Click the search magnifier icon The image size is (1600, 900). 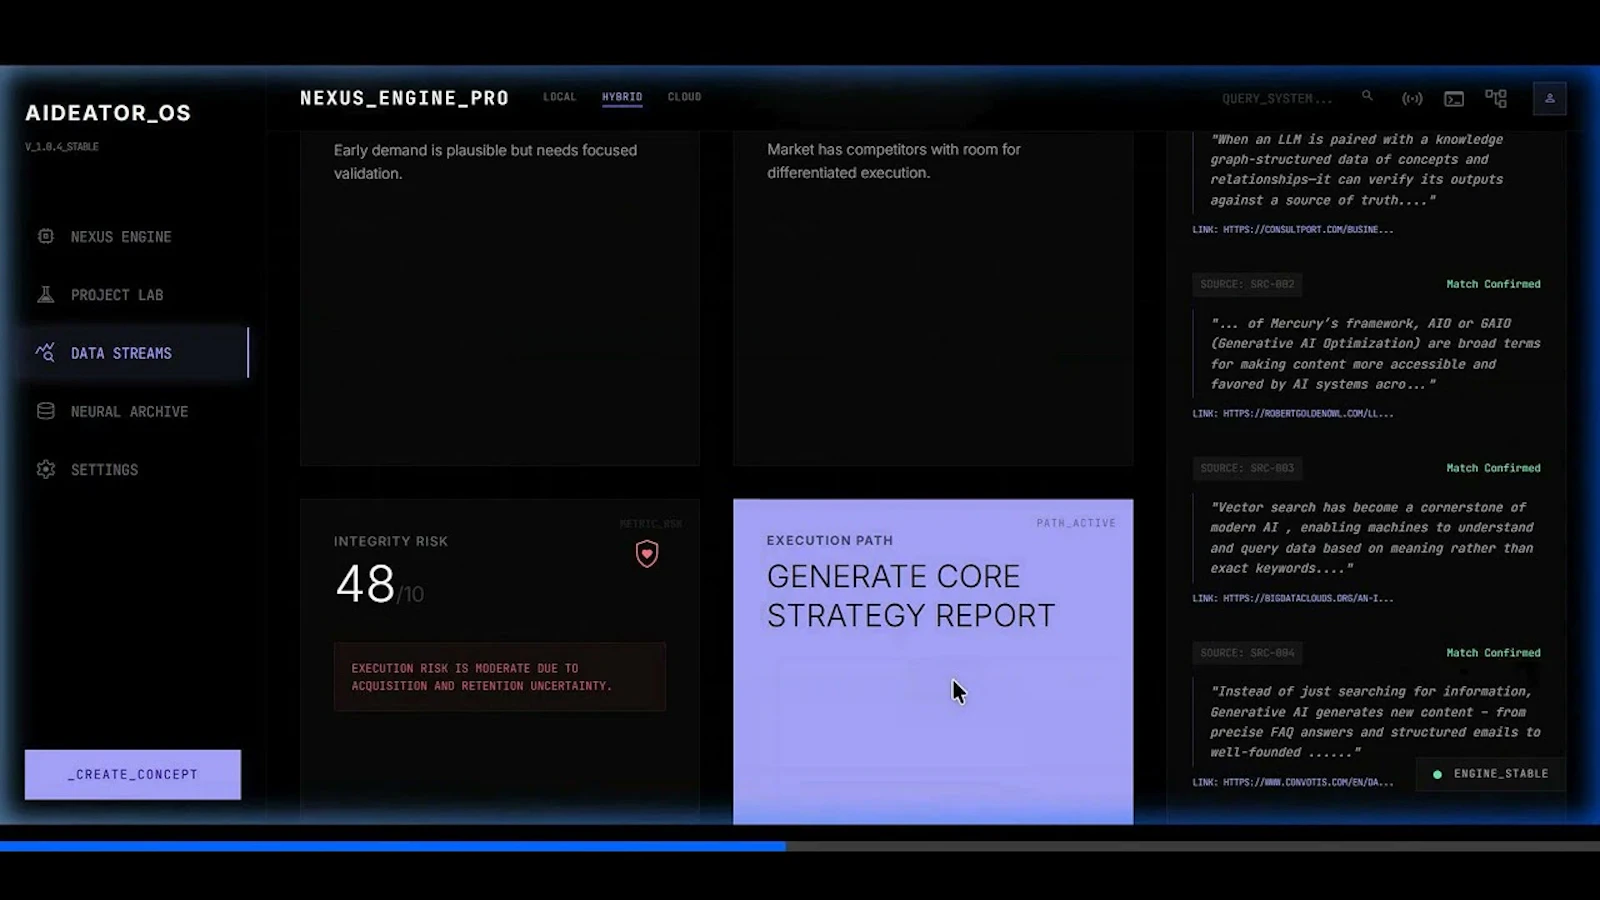point(1367,97)
